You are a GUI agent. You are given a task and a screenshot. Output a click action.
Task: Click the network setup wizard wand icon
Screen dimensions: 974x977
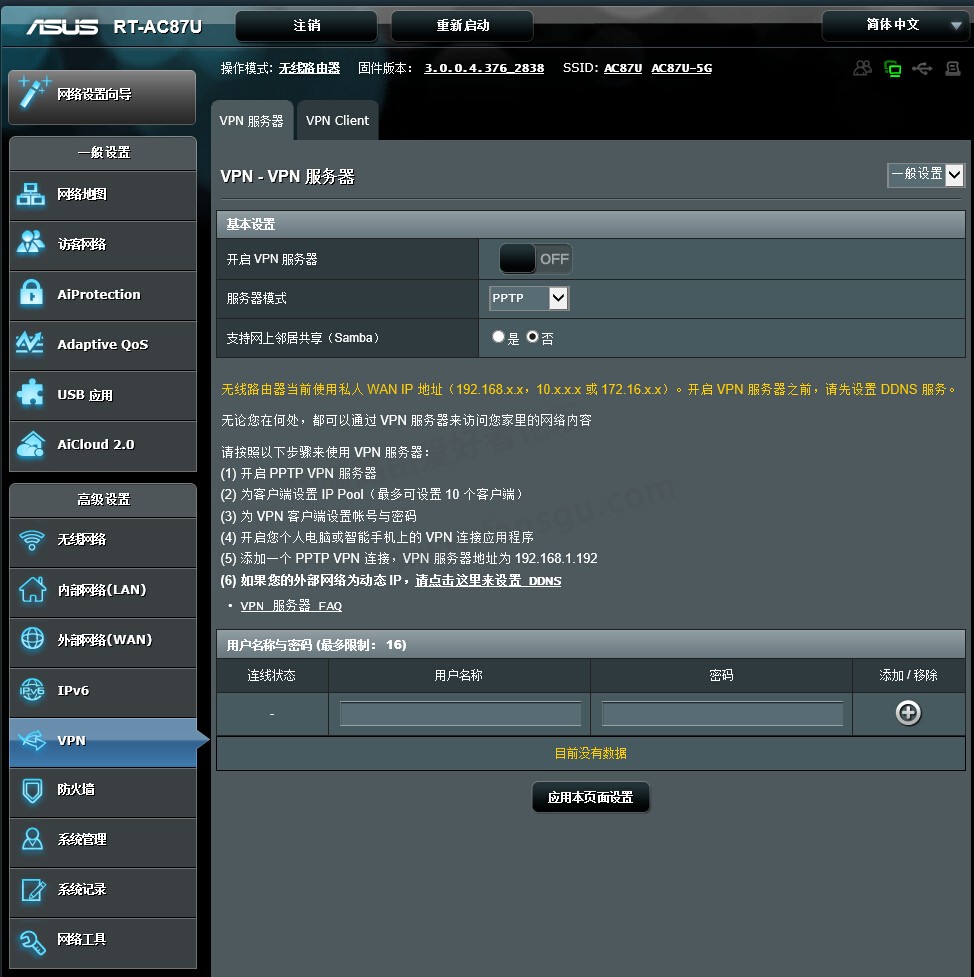coord(34,93)
